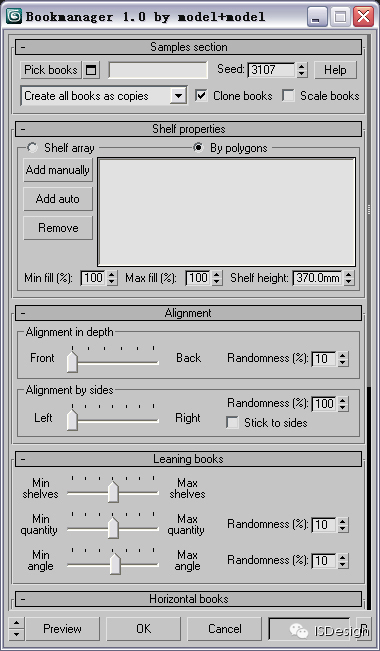380x651 pixels.
Task: Click the spinner at bottom left of dialog
Action: pos(16,628)
